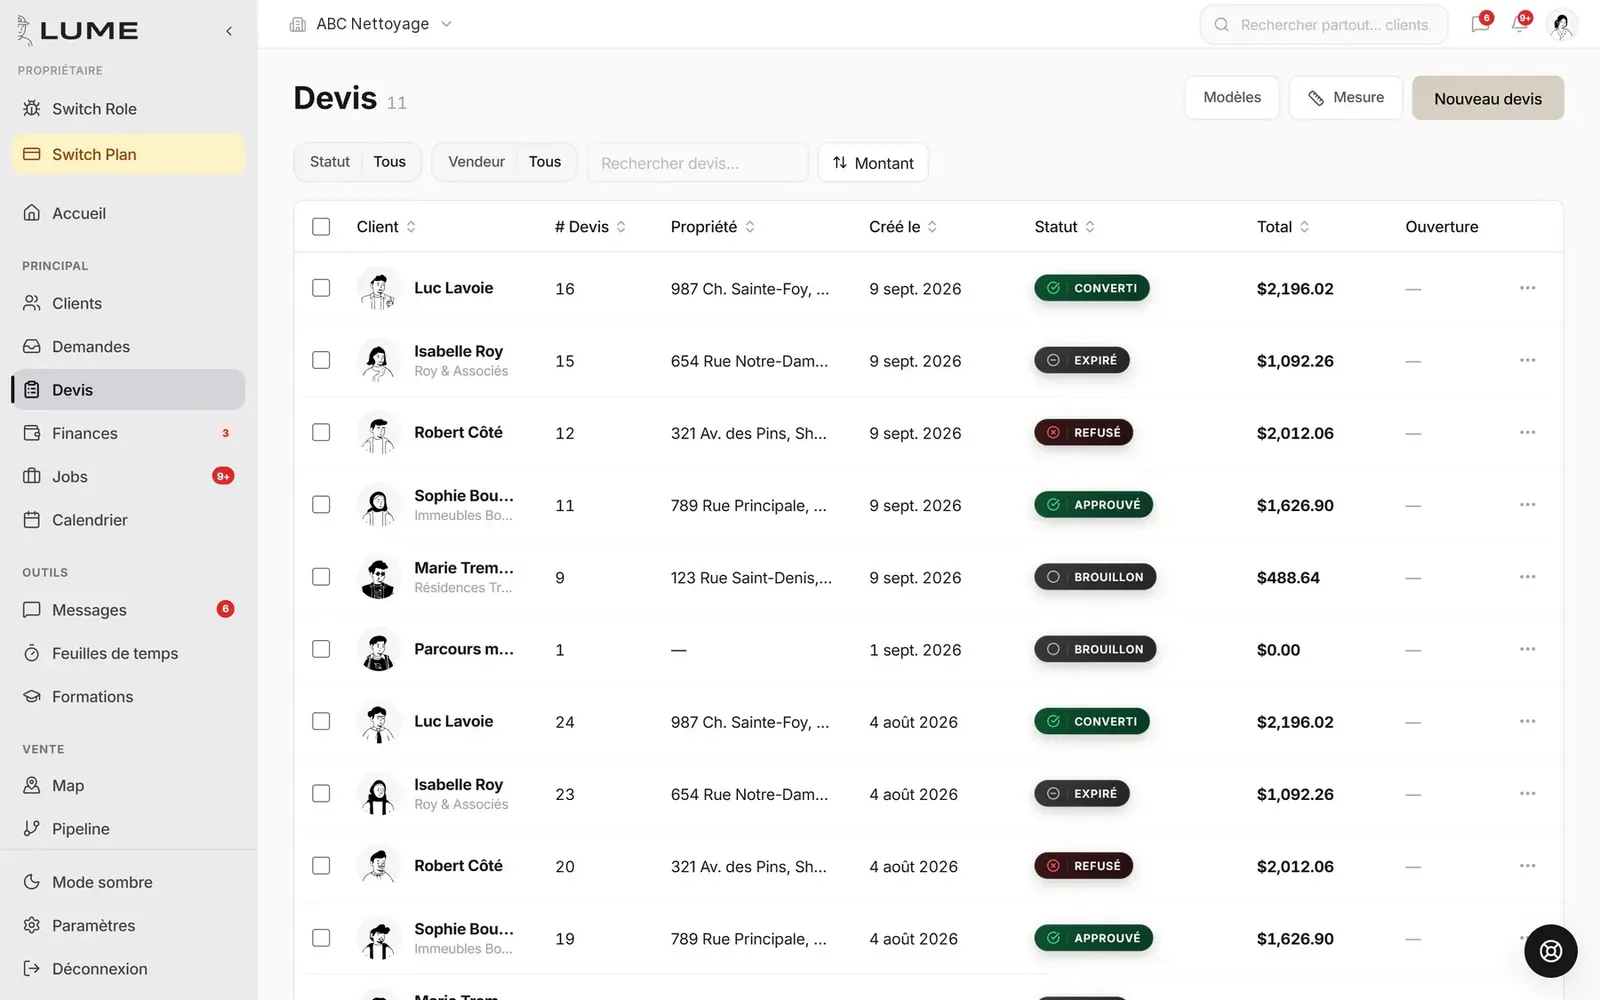Viewport: 1600px width, 1000px height.
Task: Open the Montant sort button
Action: pyautogui.click(x=873, y=163)
